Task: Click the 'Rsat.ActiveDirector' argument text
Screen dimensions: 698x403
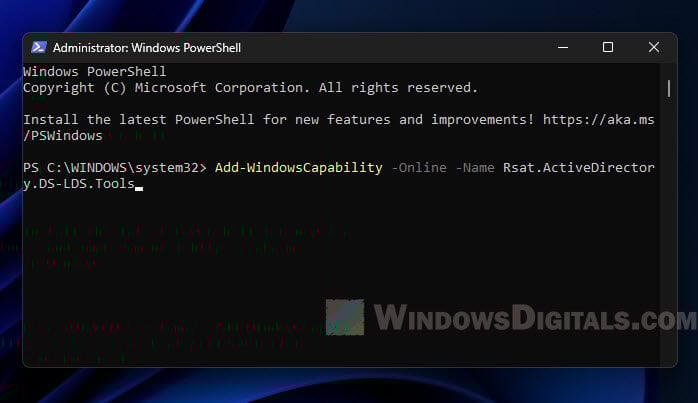Action: coord(579,167)
